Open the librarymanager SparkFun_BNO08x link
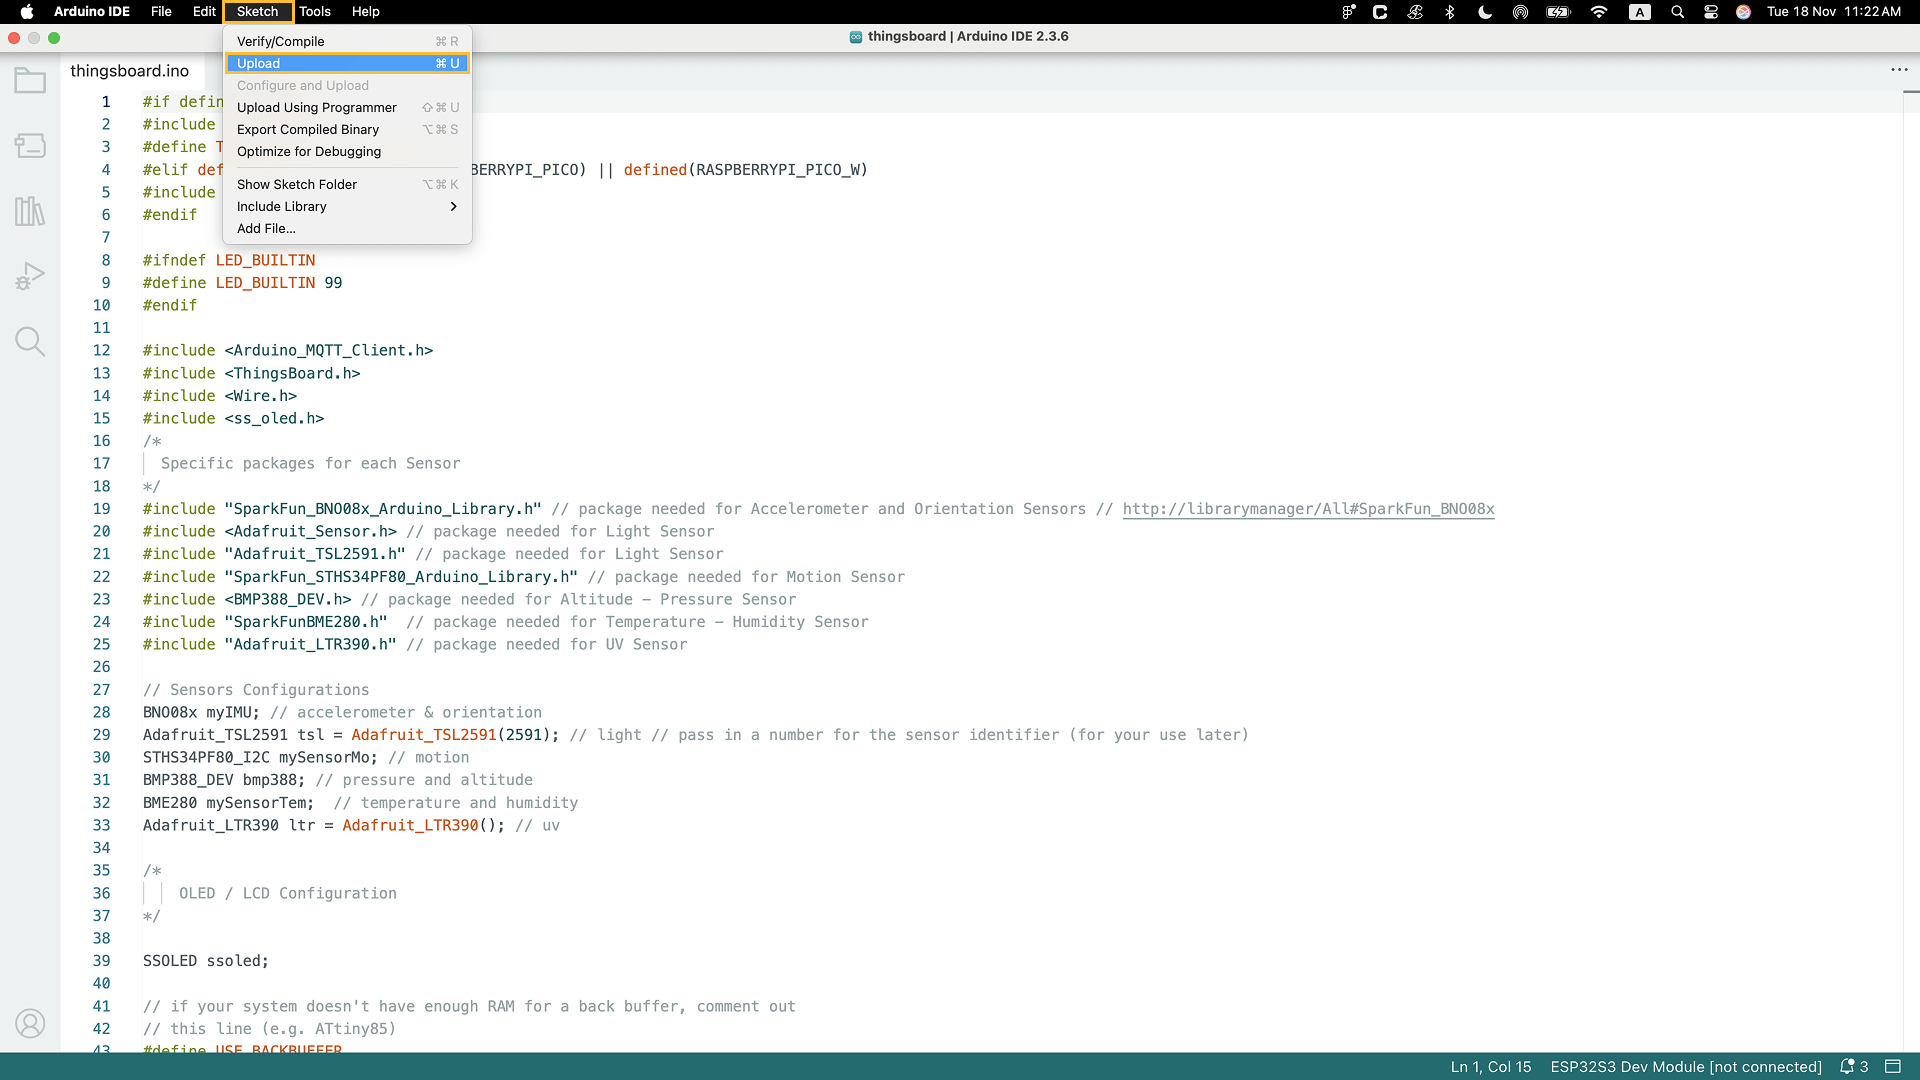Image resolution: width=1920 pixels, height=1080 pixels. coord(1308,509)
